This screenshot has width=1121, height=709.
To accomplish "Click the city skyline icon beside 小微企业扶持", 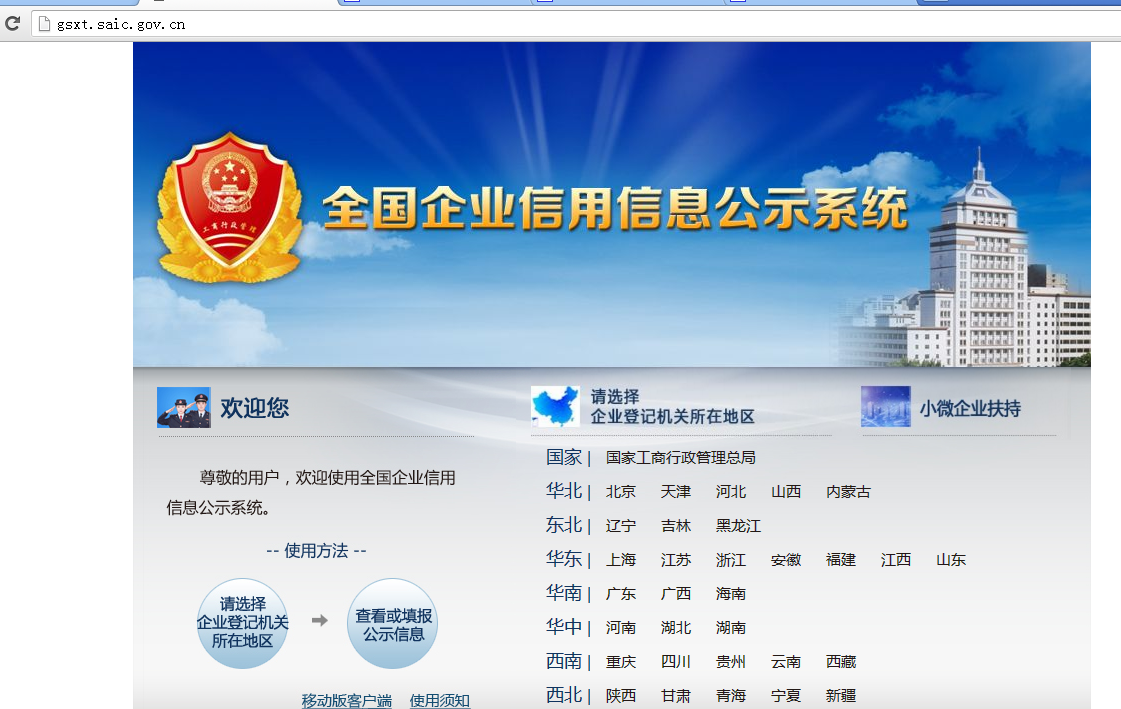I will [x=884, y=406].
